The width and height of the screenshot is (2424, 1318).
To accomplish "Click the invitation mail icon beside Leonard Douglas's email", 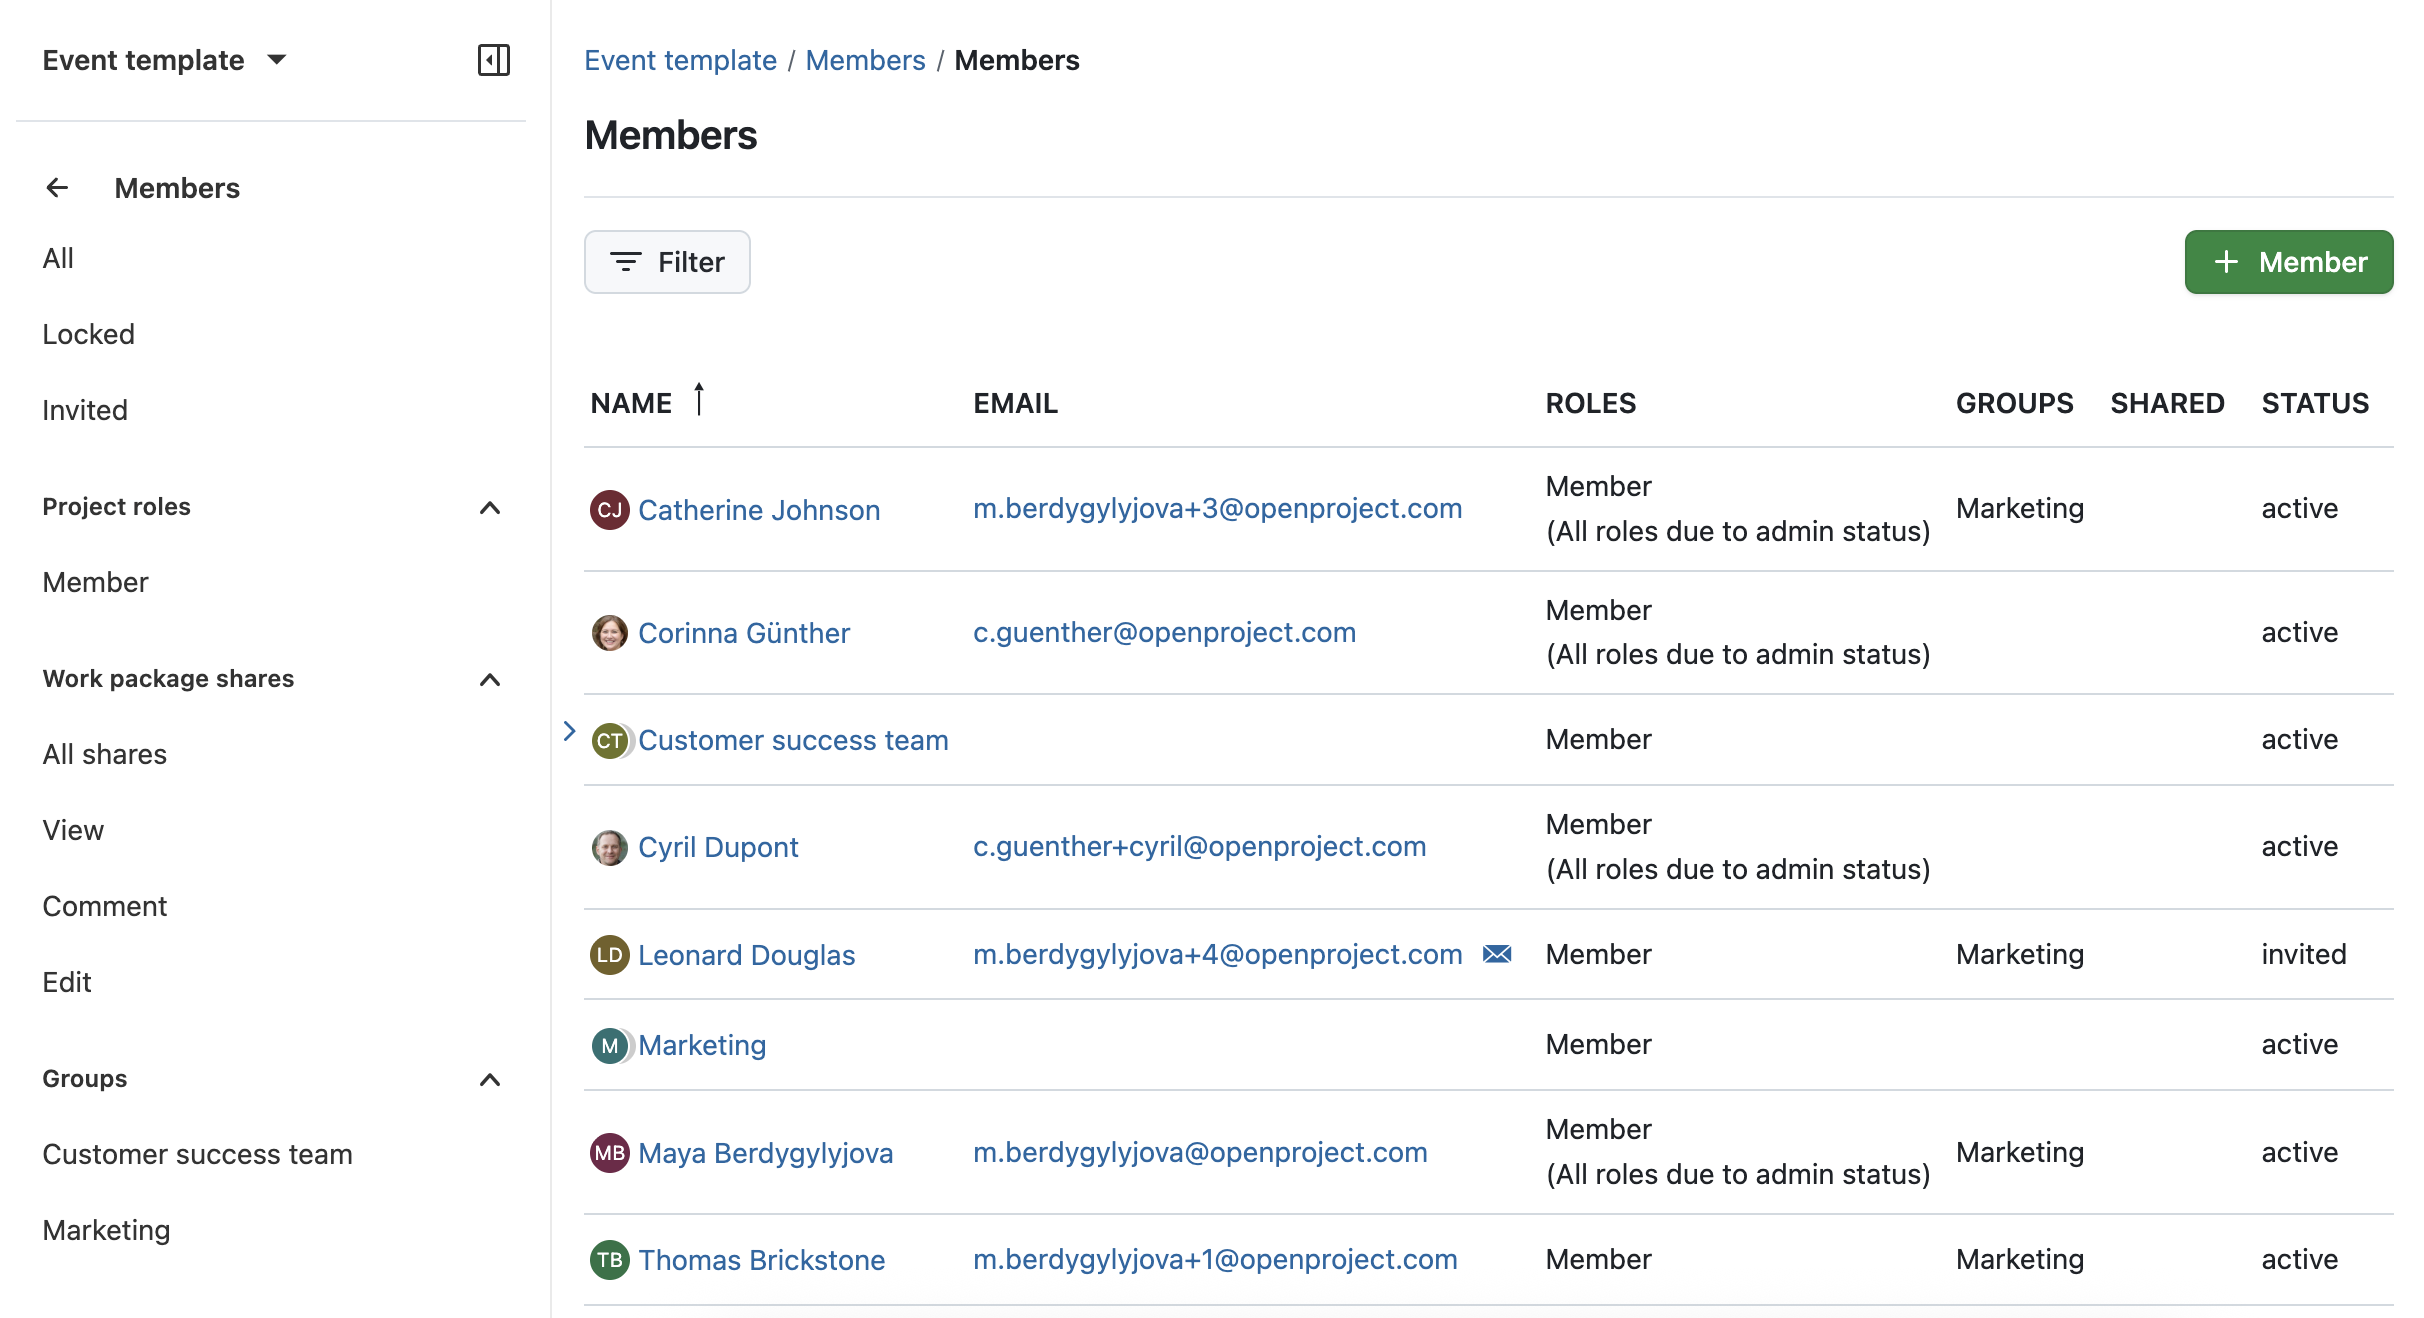I will pos(1495,954).
